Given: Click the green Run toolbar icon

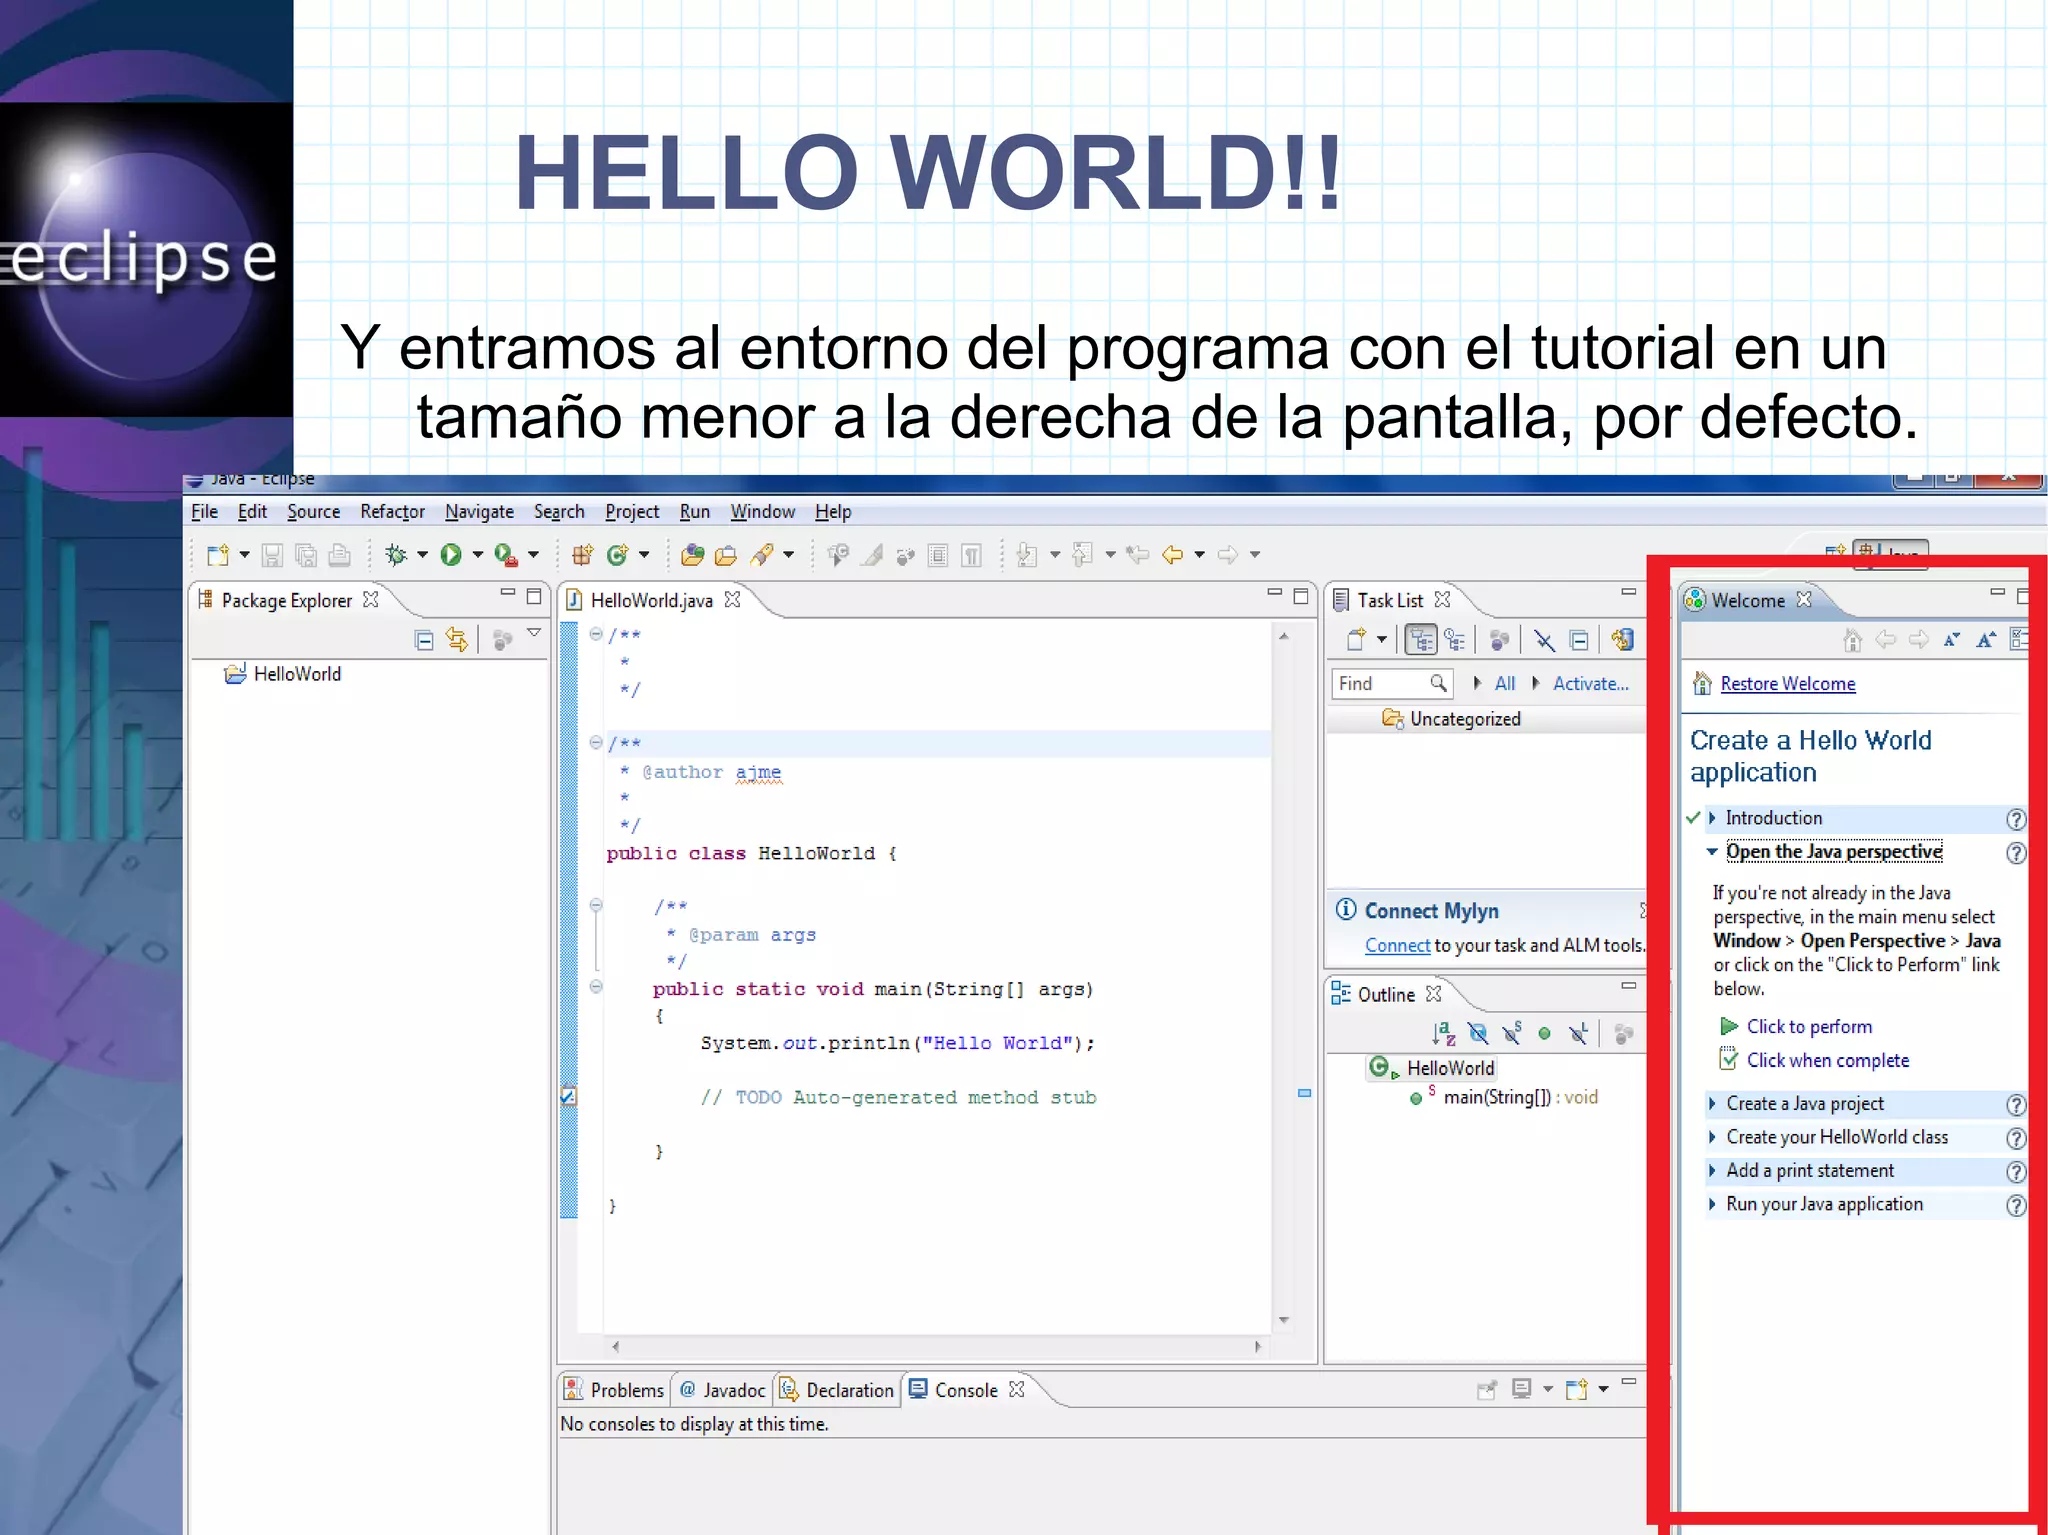Looking at the screenshot, I should click(451, 554).
